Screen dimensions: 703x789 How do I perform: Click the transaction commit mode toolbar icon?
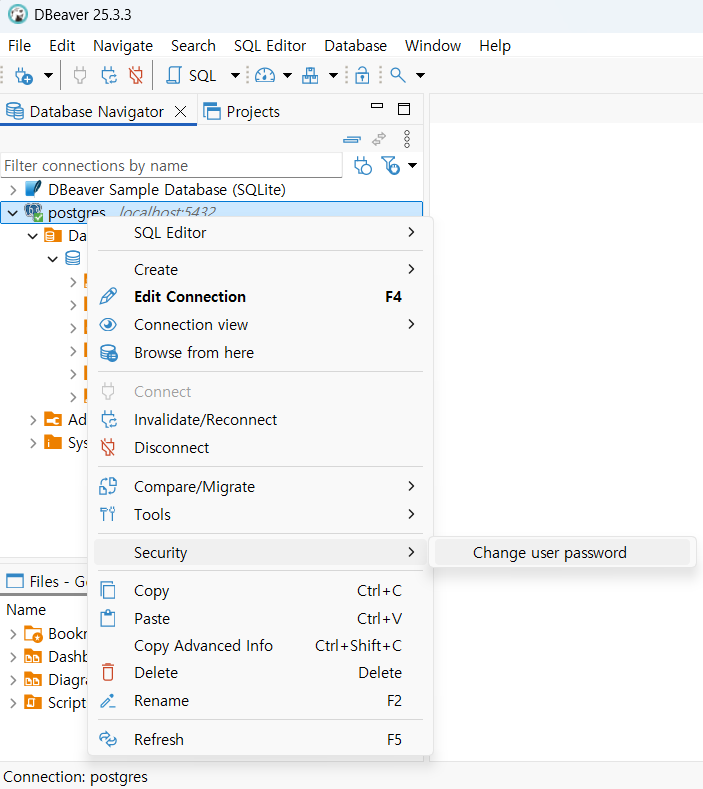(x=310, y=76)
